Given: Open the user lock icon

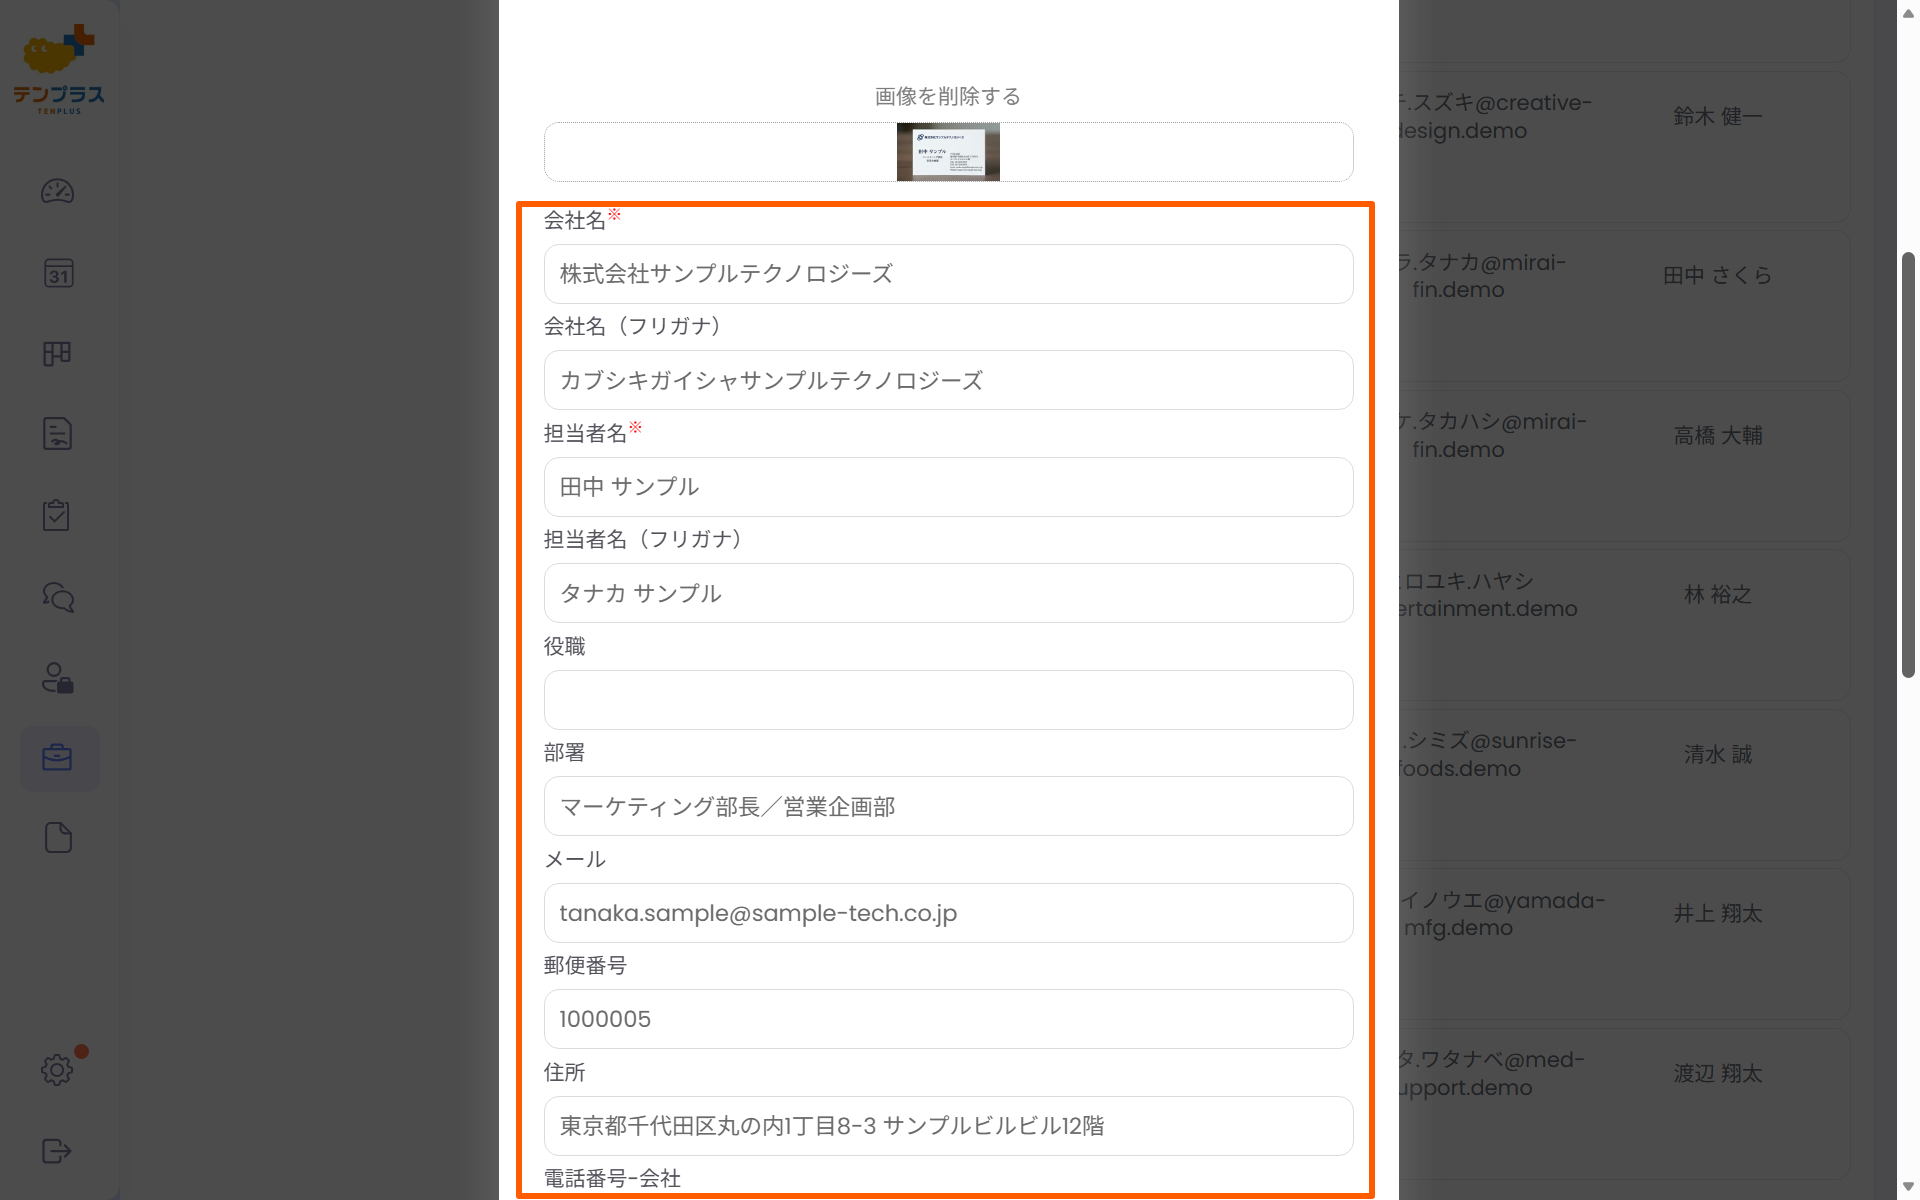Looking at the screenshot, I should pyautogui.click(x=57, y=678).
